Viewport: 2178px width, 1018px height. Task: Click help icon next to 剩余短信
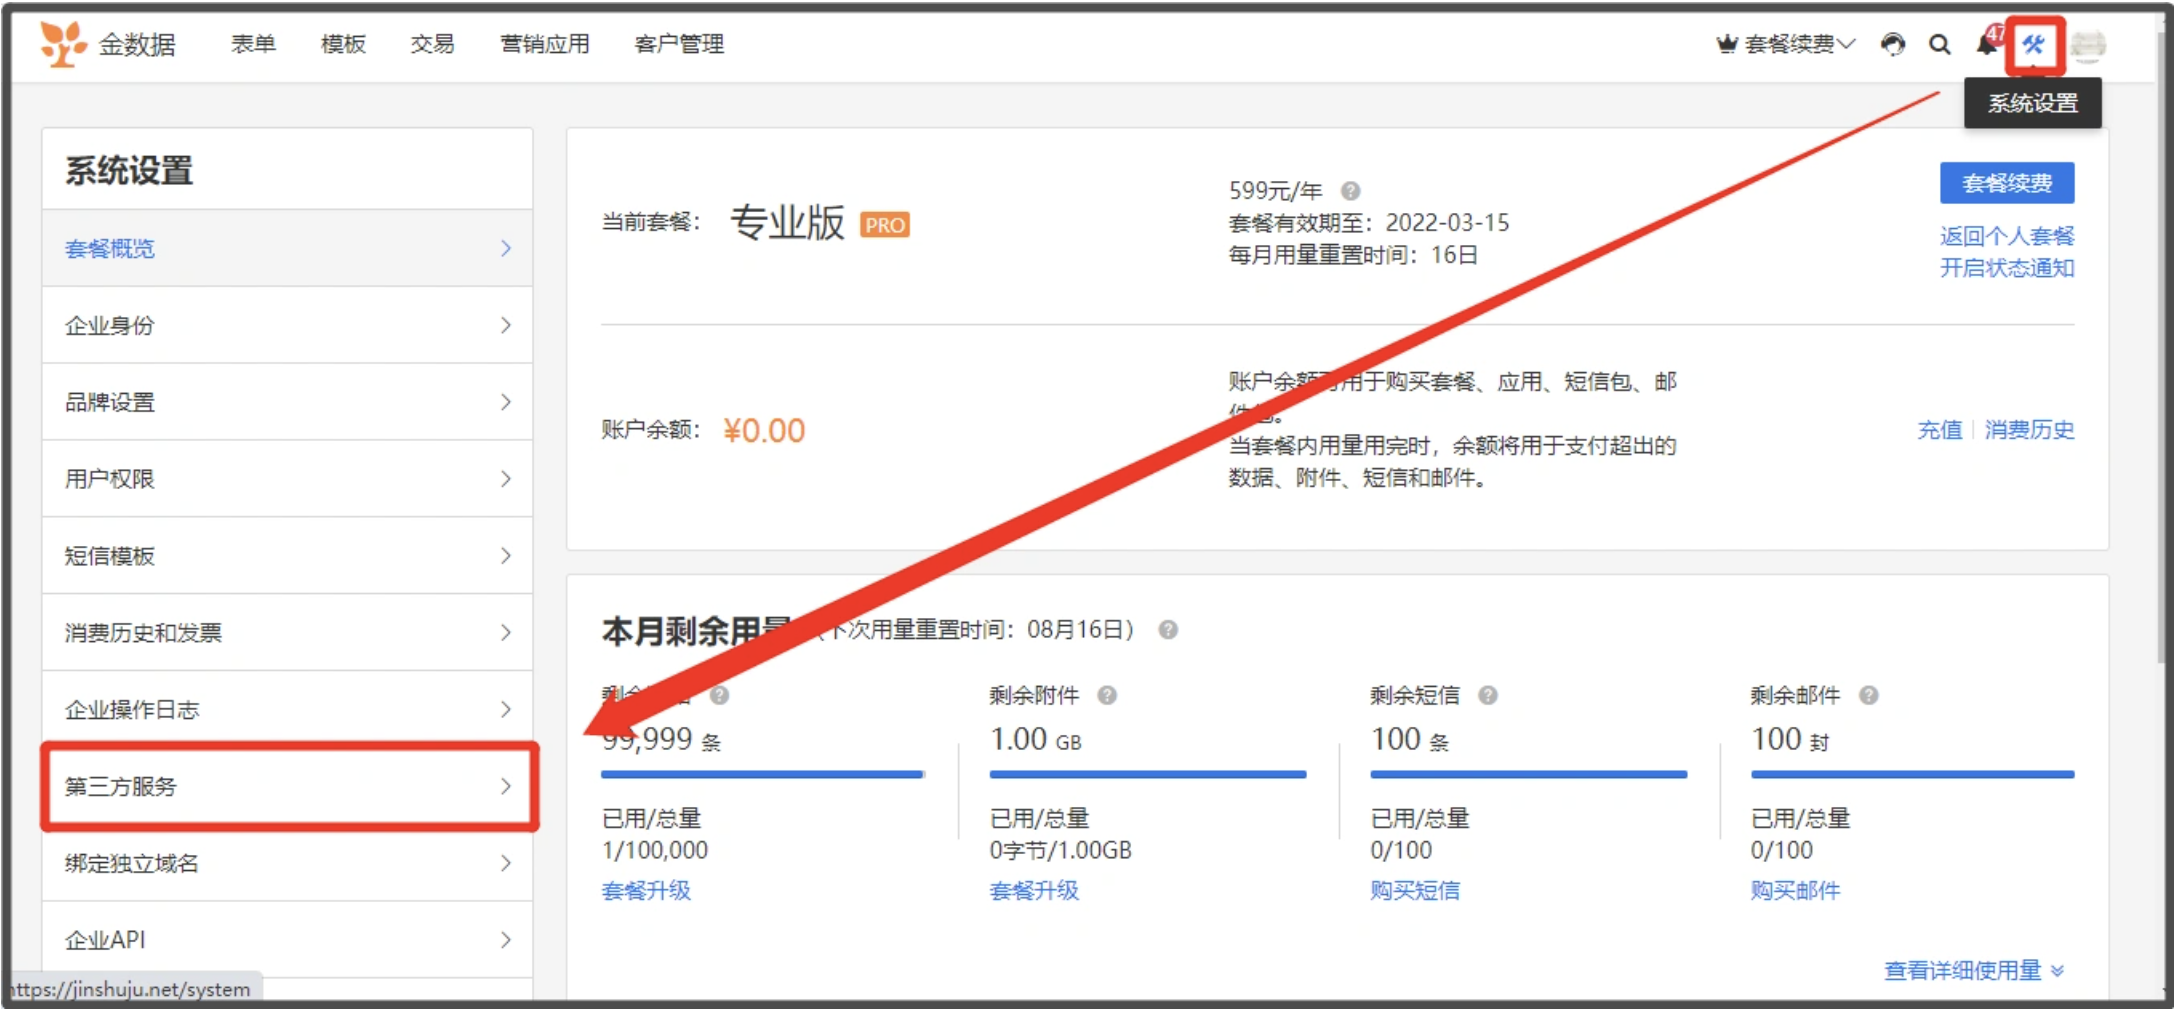[x=1487, y=695]
